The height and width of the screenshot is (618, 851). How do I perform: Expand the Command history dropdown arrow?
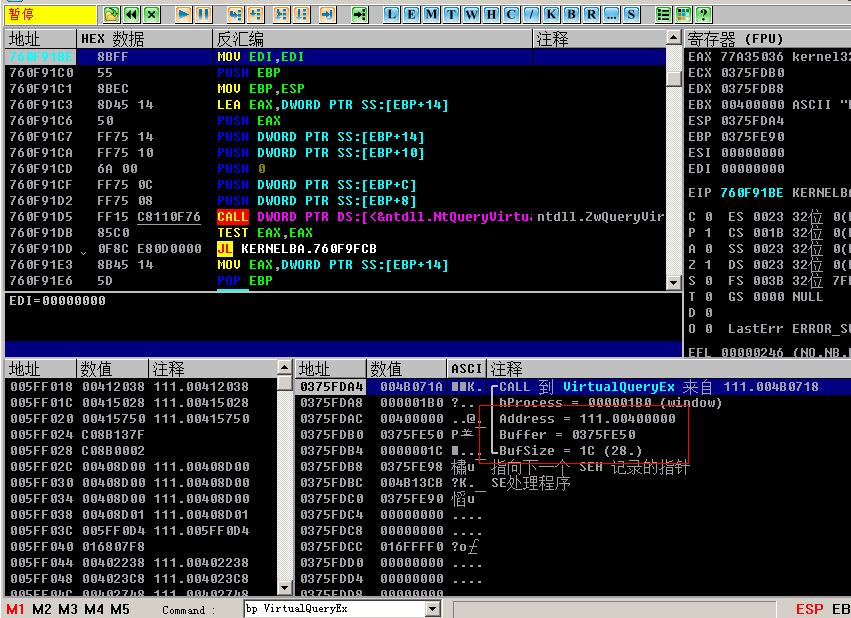pos(433,609)
